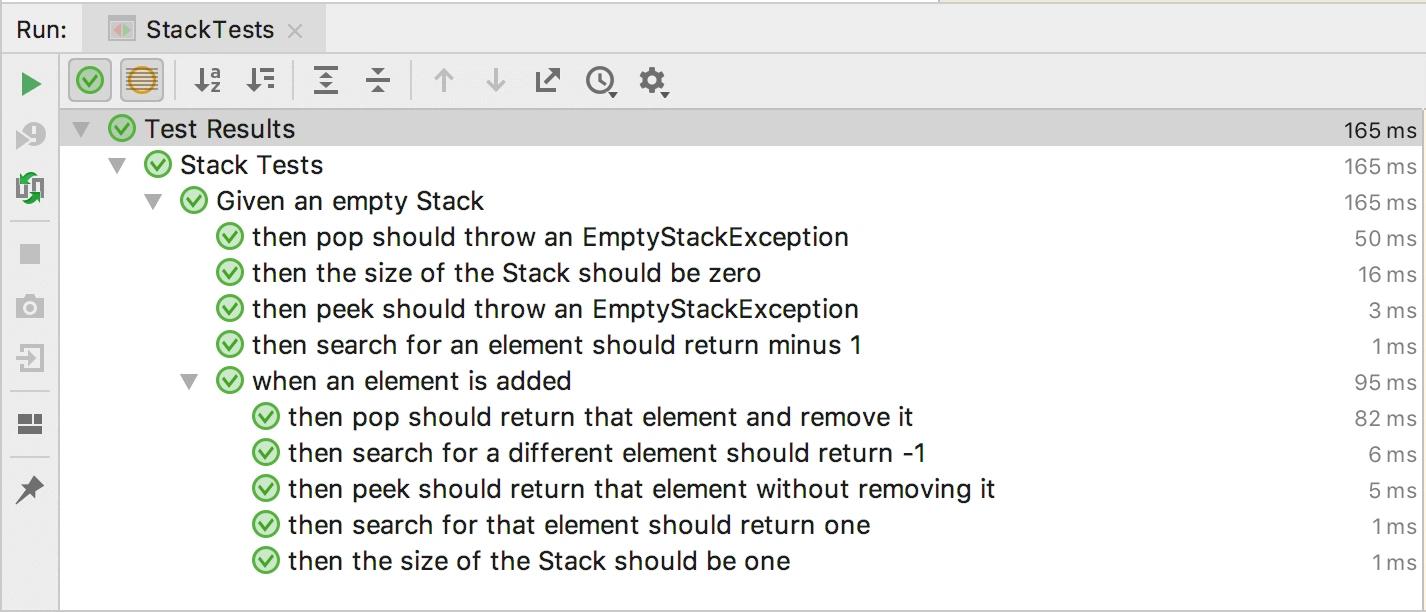1426x612 pixels.
Task: Close the StackTests tab
Action: (x=295, y=31)
